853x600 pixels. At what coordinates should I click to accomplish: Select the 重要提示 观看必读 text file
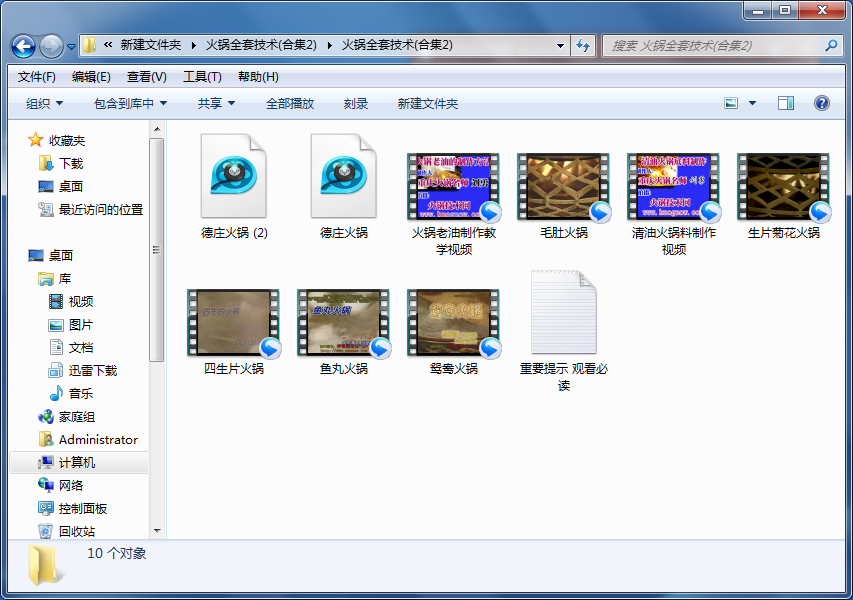(563, 313)
